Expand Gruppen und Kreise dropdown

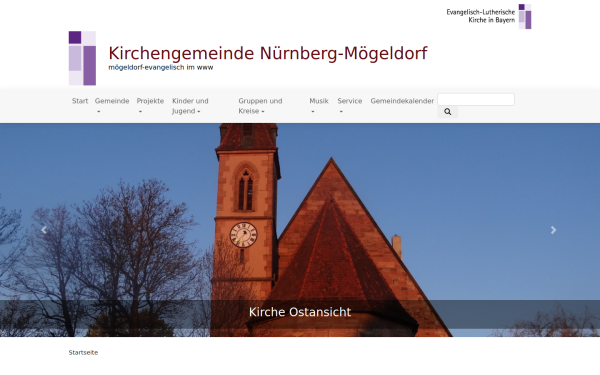260,106
